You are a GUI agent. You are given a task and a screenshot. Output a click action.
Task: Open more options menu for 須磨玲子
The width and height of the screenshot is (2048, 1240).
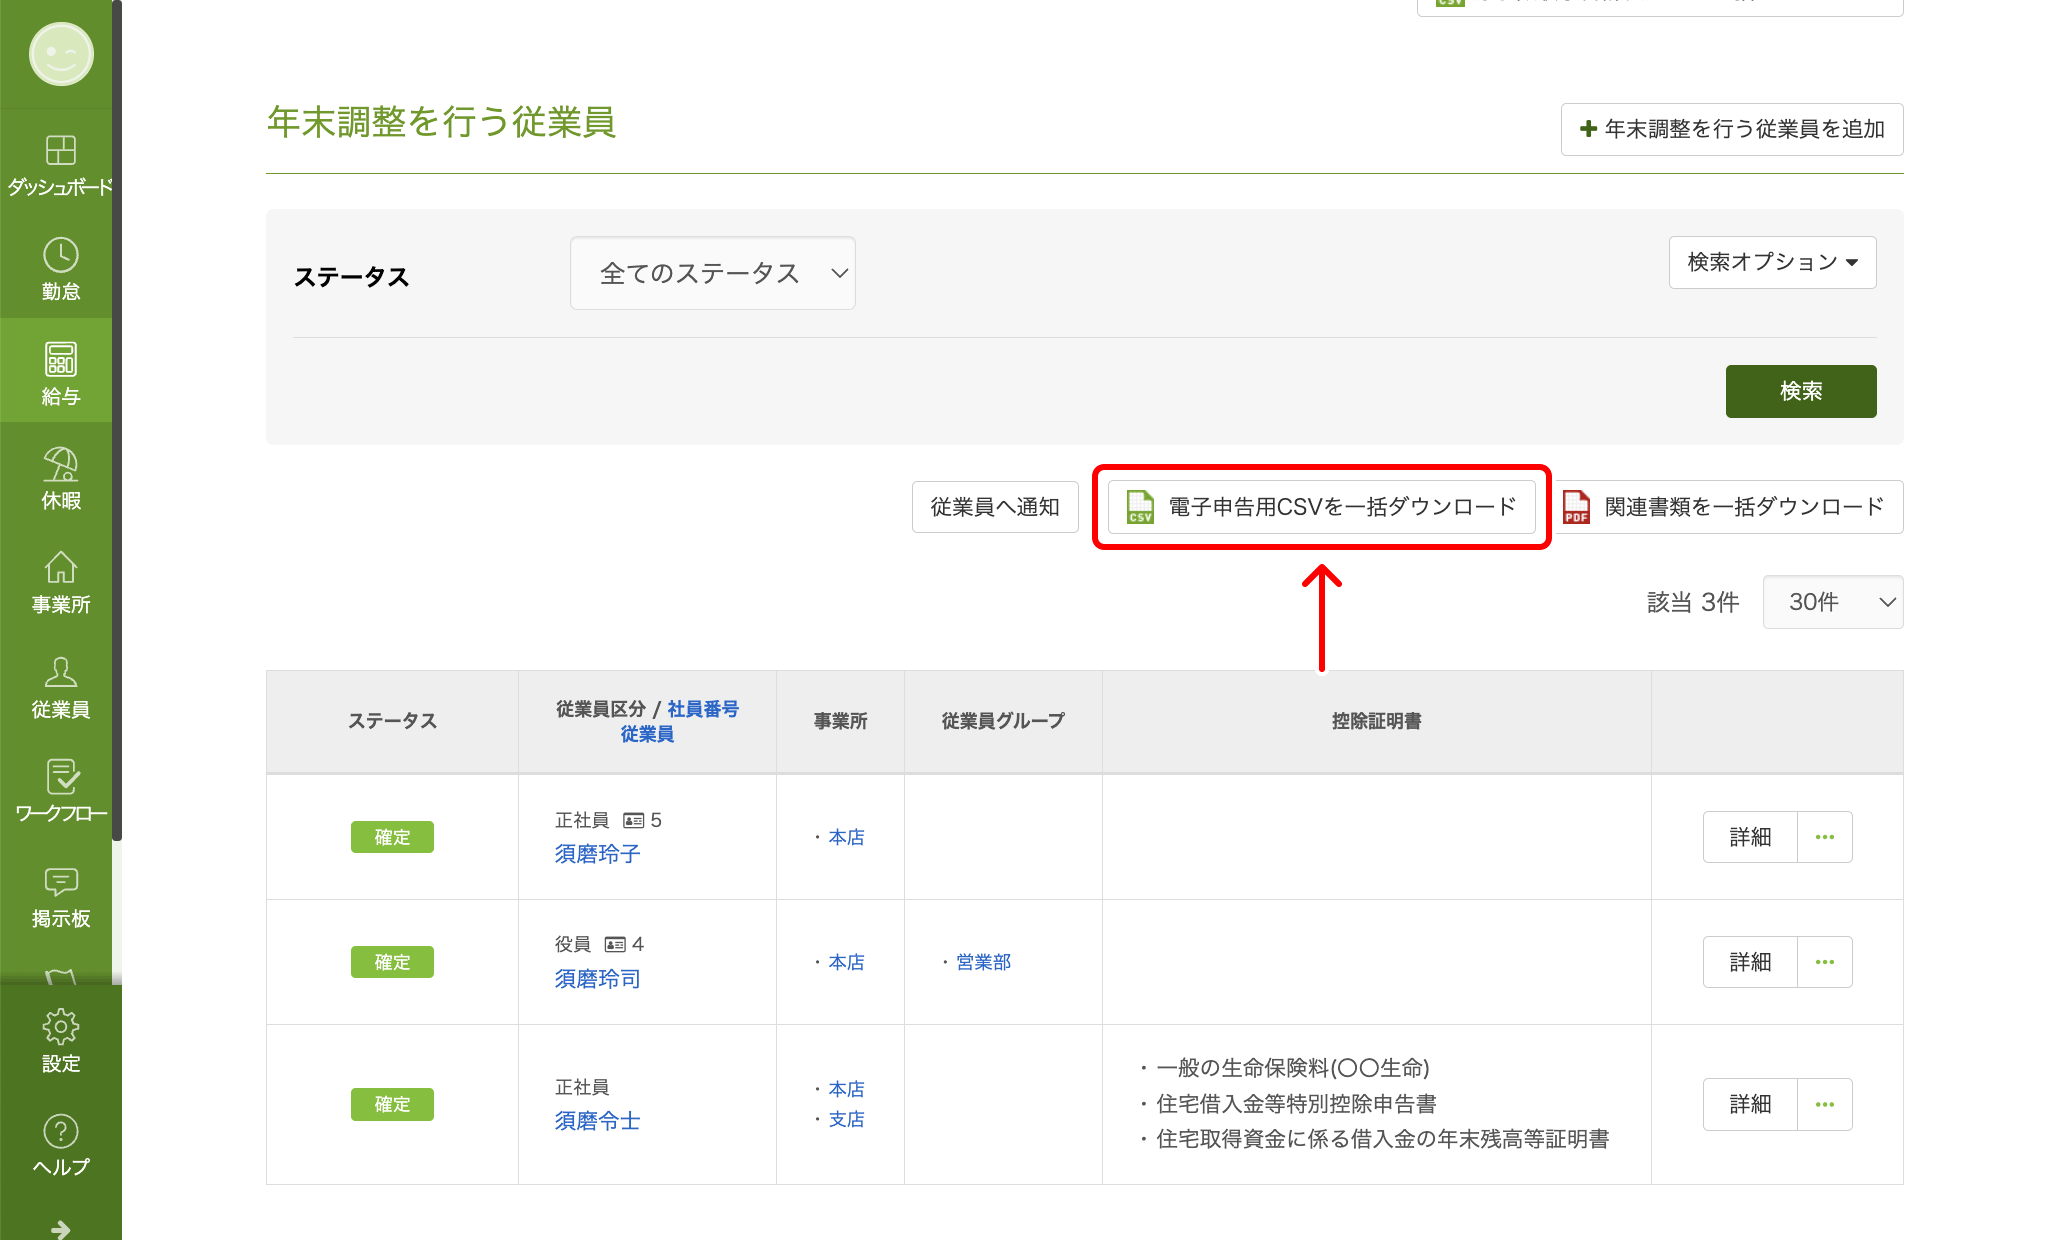(x=1824, y=837)
